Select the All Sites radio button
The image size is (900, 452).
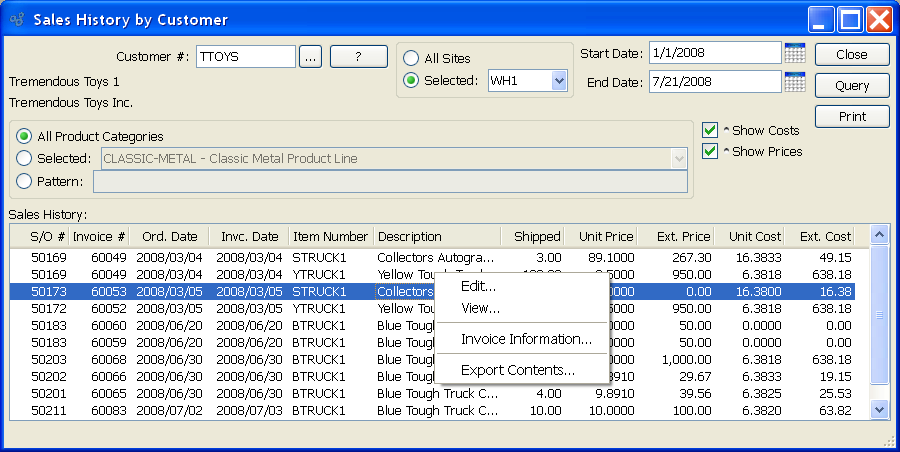coord(410,58)
